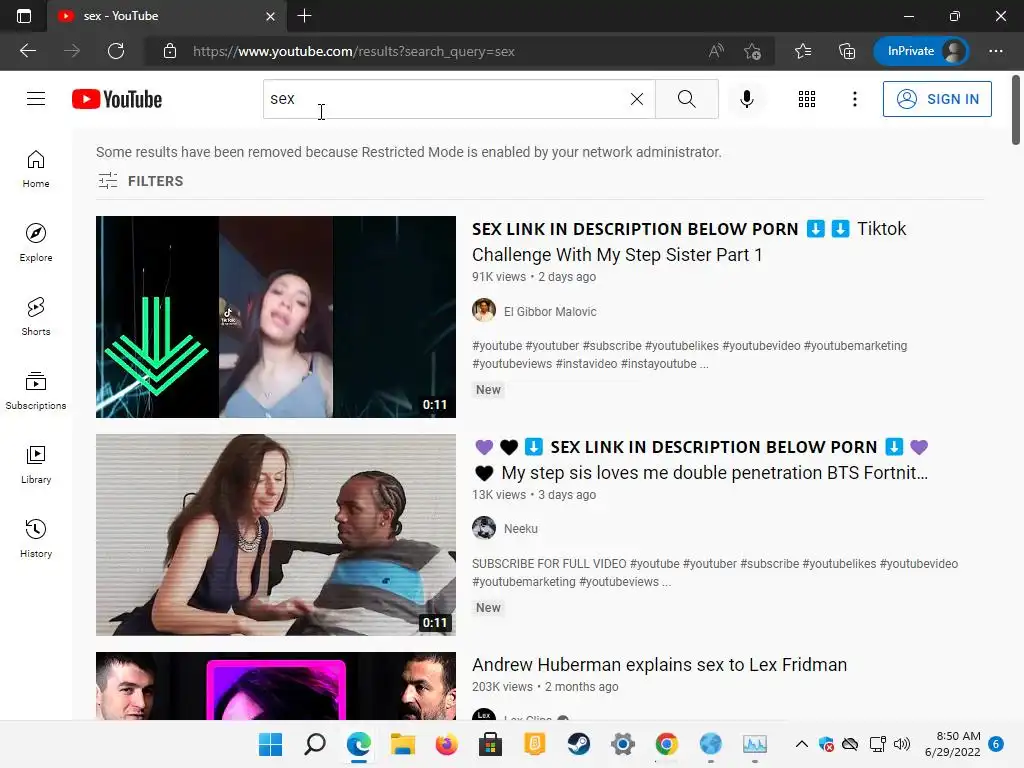
Task: Open the YouTube apps grid
Action: tap(807, 99)
